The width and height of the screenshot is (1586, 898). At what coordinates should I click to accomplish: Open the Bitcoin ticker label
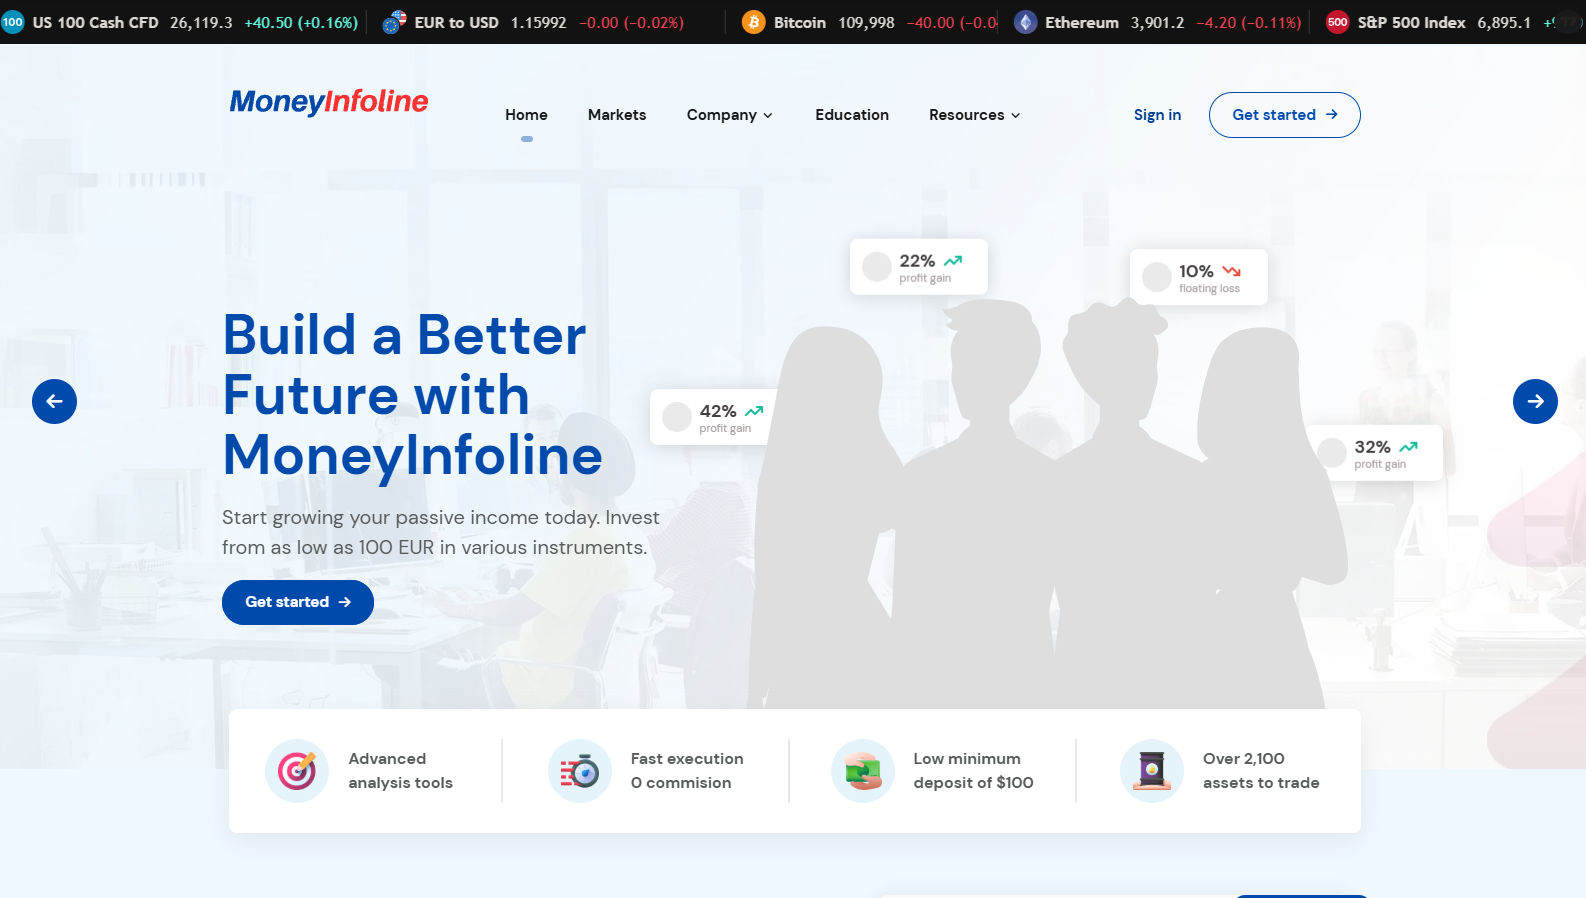click(800, 22)
